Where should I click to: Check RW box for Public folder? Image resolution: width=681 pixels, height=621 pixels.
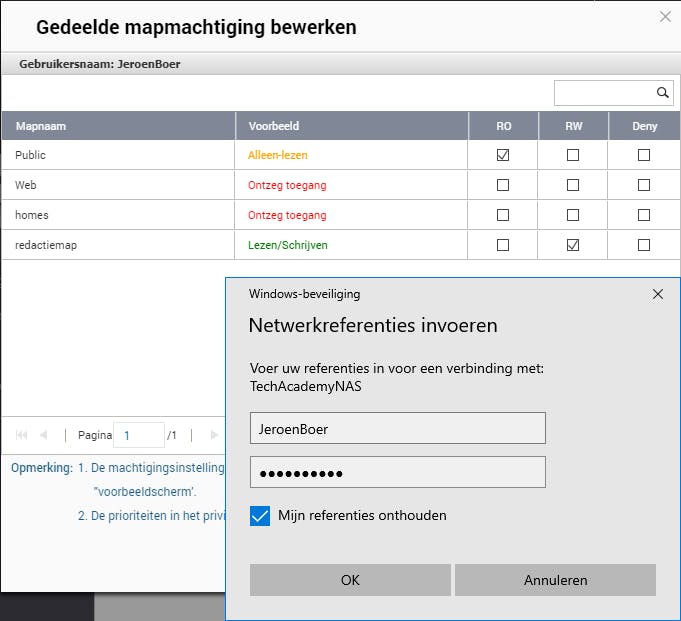click(x=573, y=155)
